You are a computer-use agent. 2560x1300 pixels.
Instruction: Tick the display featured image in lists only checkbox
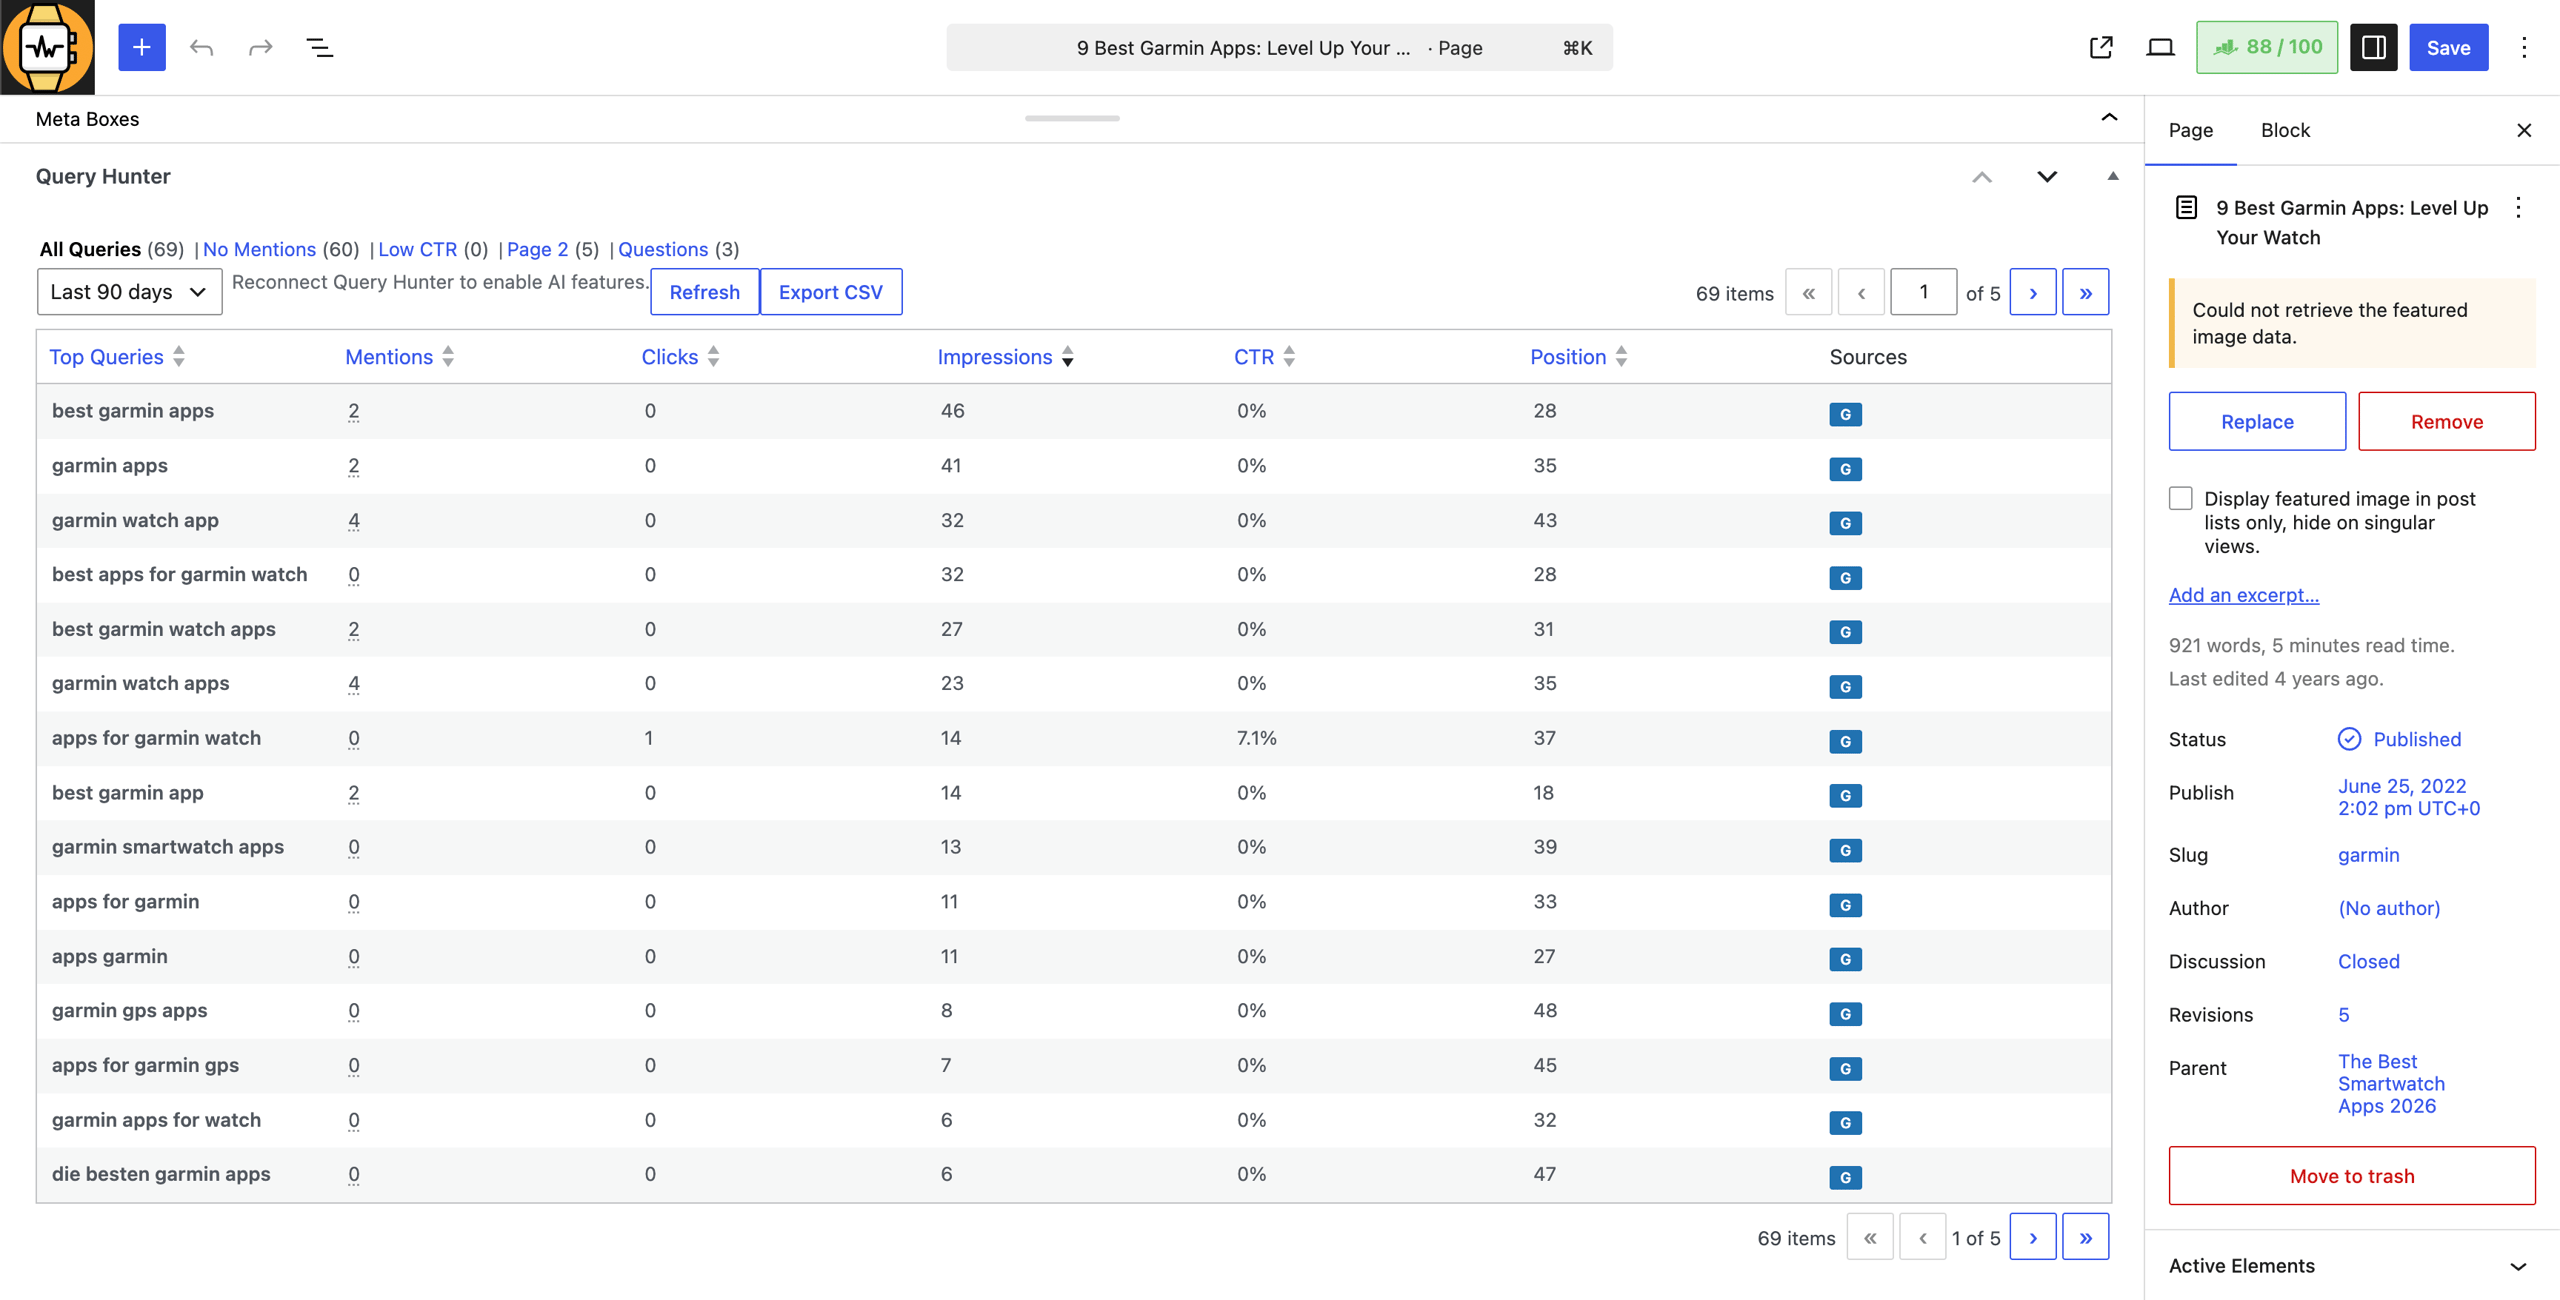[x=2180, y=498]
